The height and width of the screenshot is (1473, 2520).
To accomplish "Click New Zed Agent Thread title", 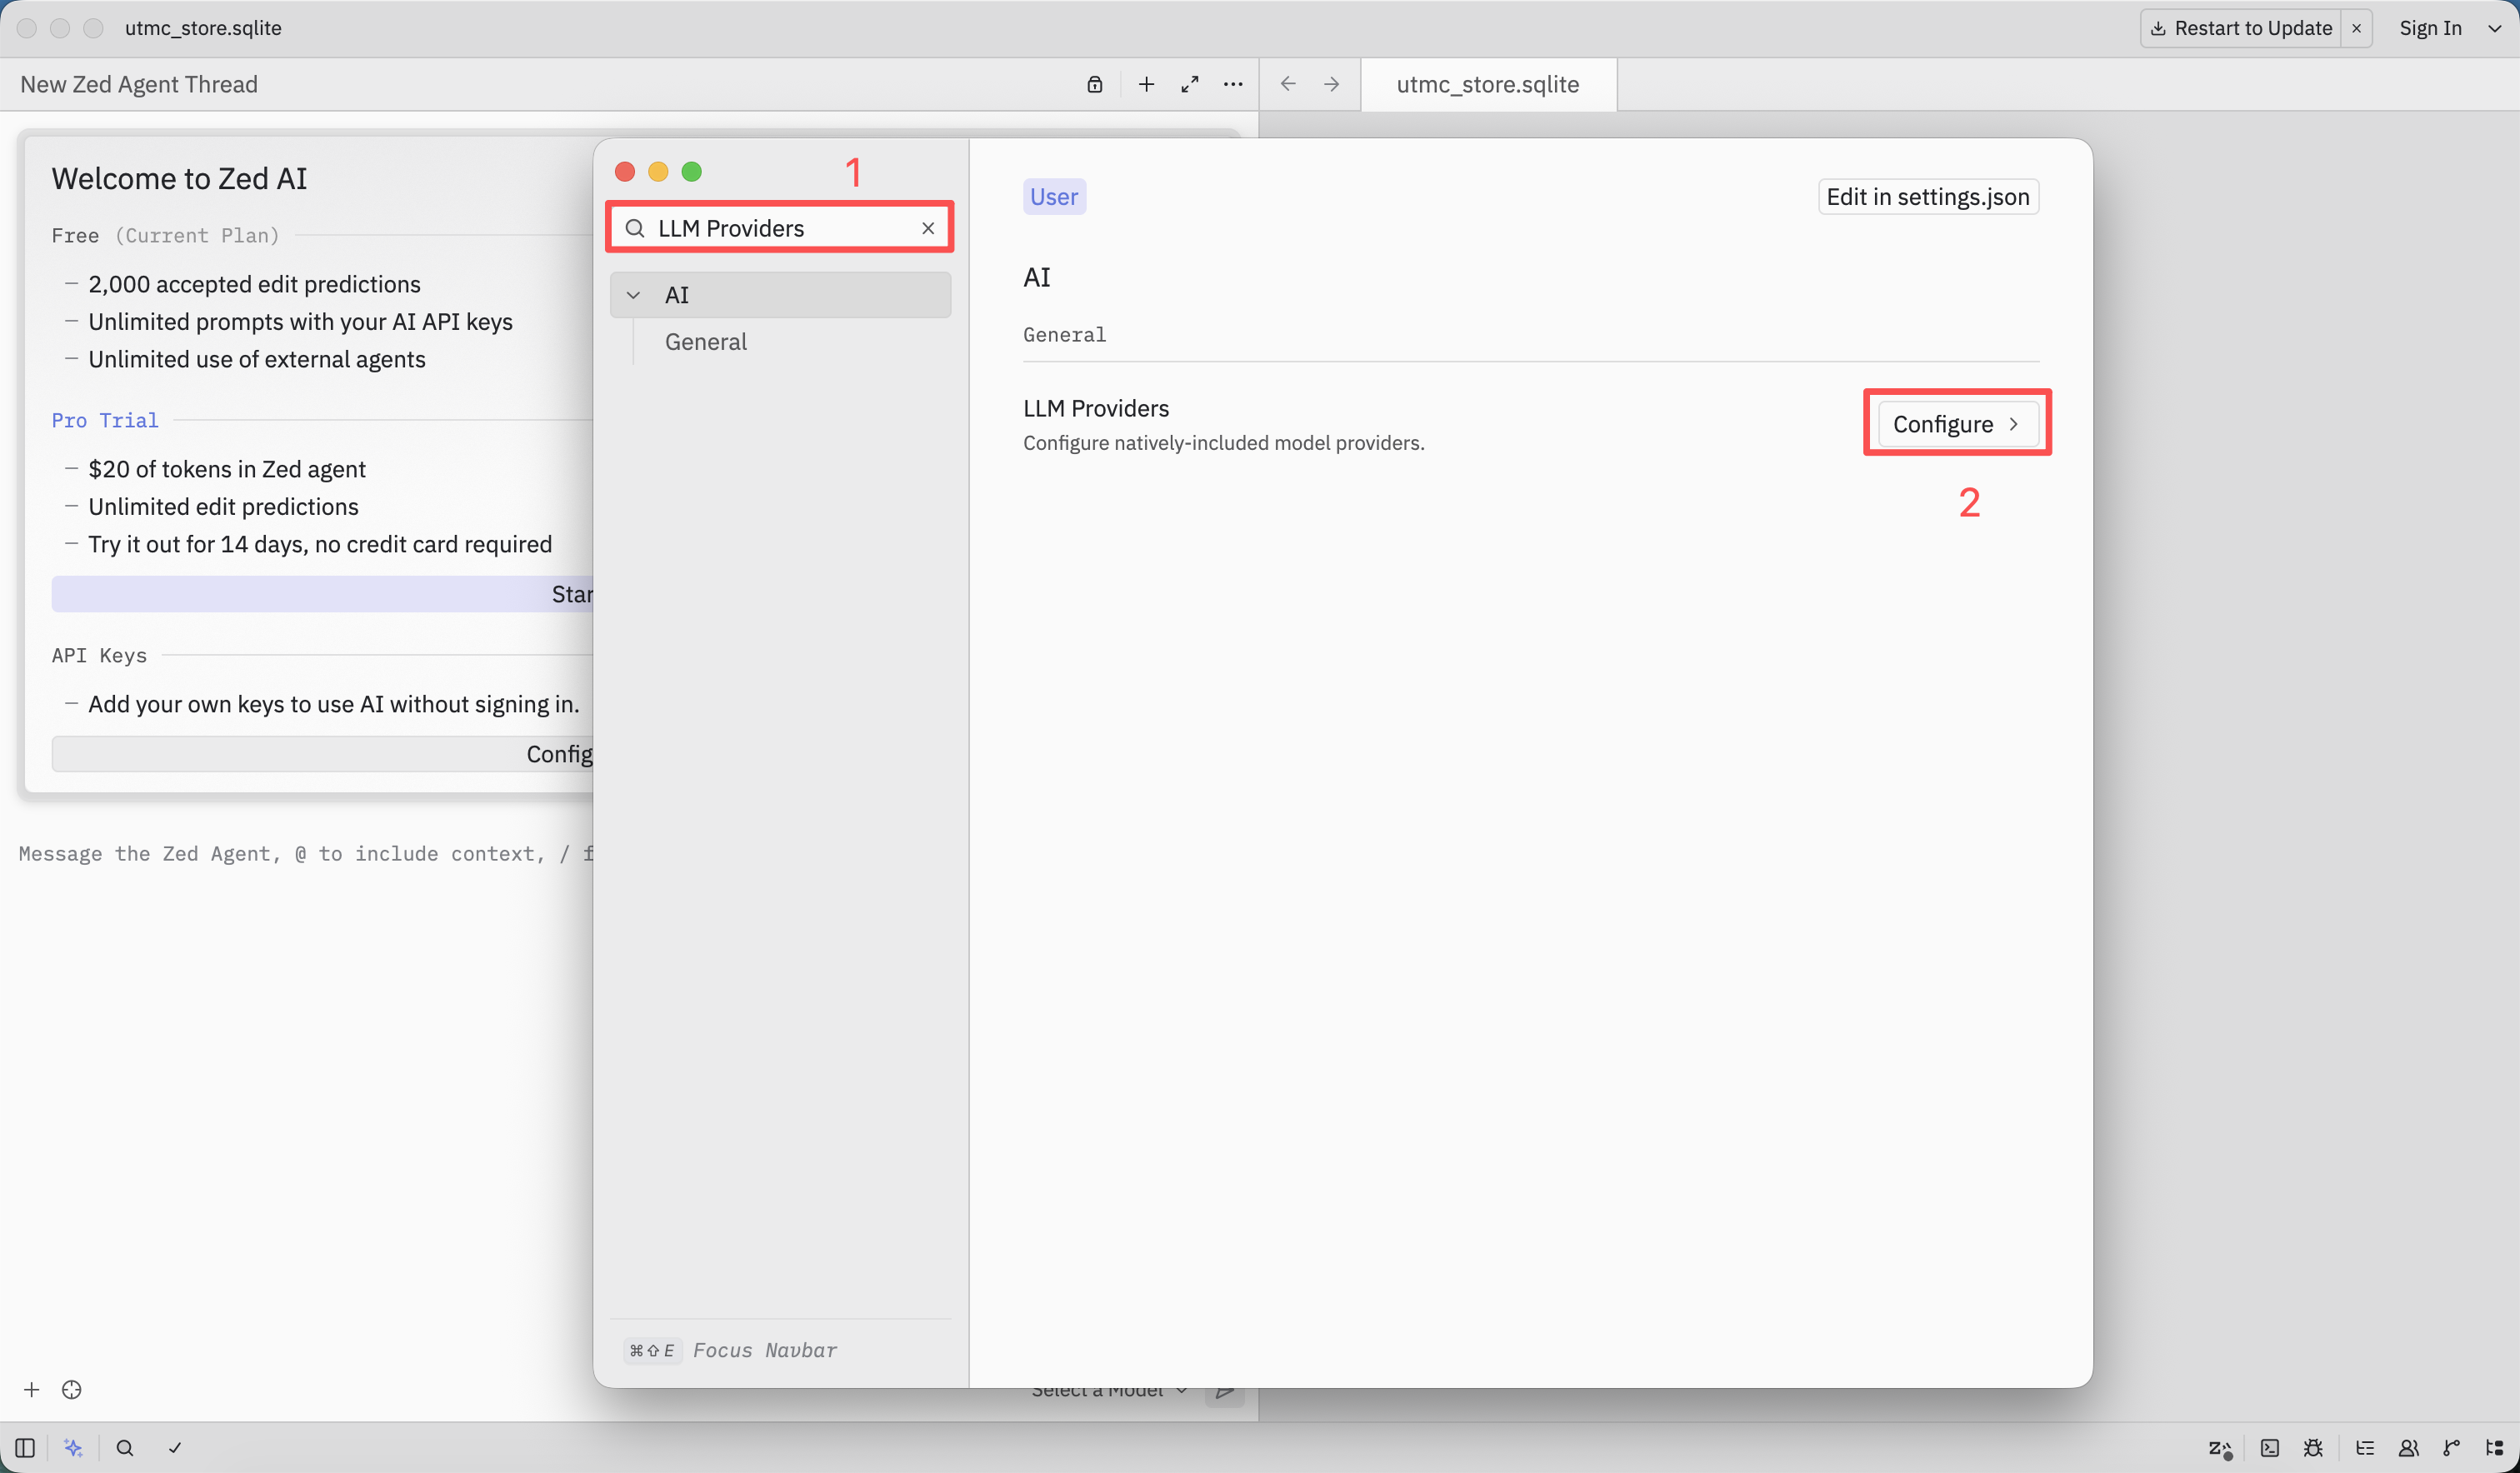I will [138, 84].
